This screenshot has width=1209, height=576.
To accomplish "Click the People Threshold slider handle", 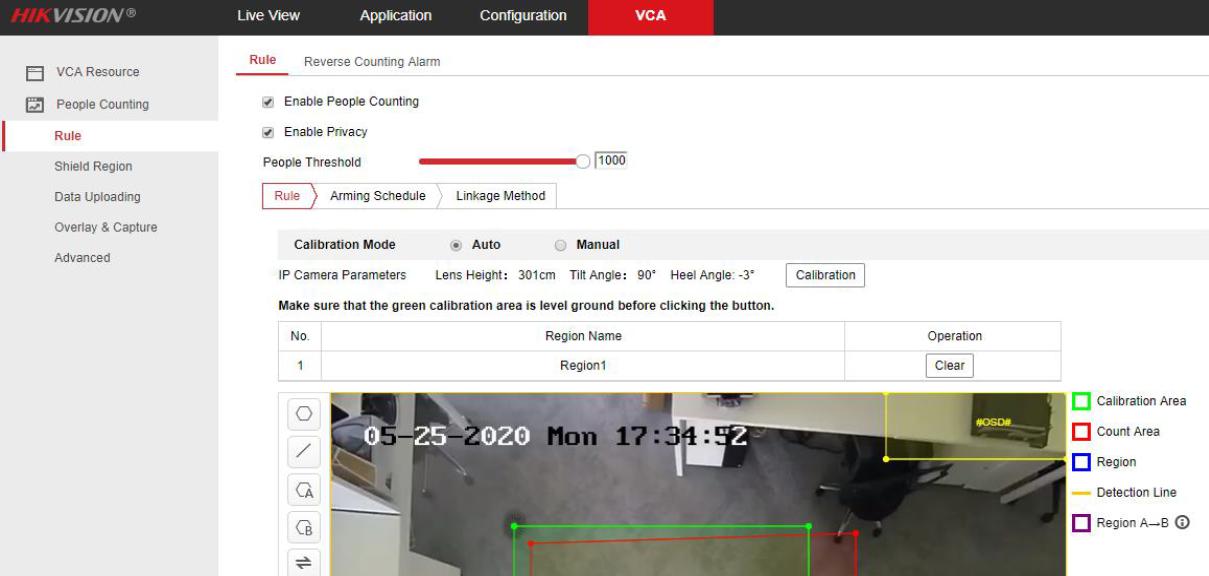I will pyautogui.click(x=584, y=162).
